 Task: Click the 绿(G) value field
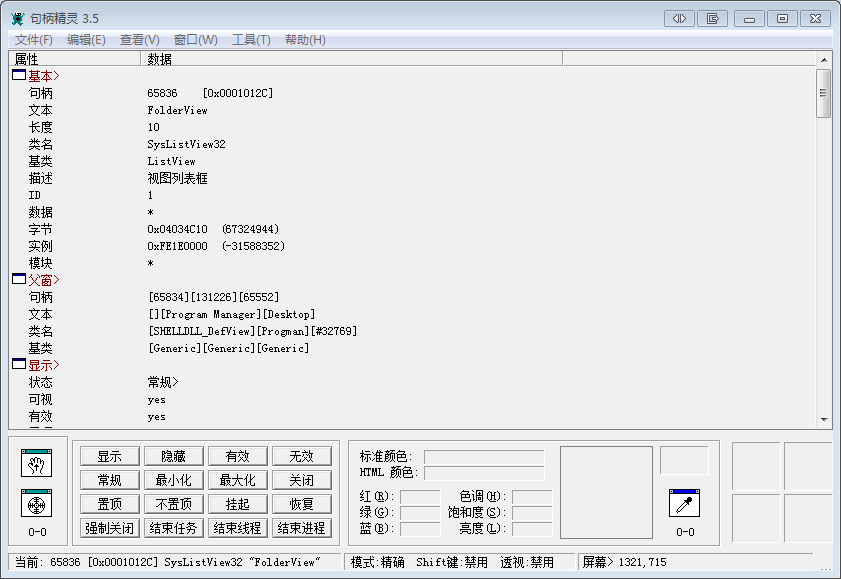click(x=420, y=513)
